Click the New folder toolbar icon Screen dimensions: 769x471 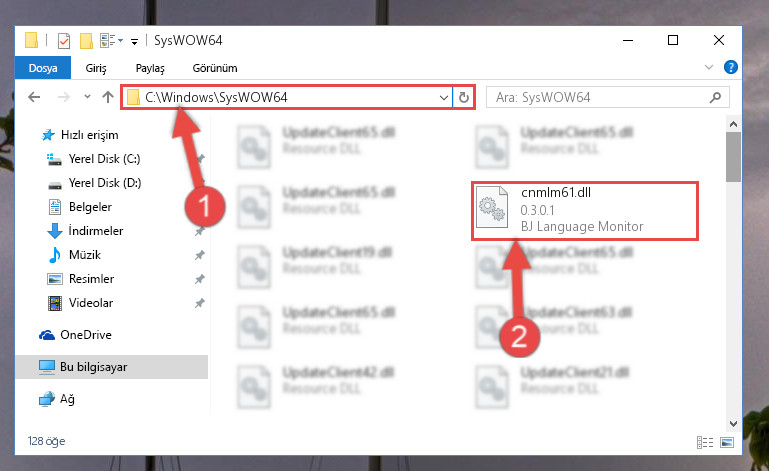point(86,41)
